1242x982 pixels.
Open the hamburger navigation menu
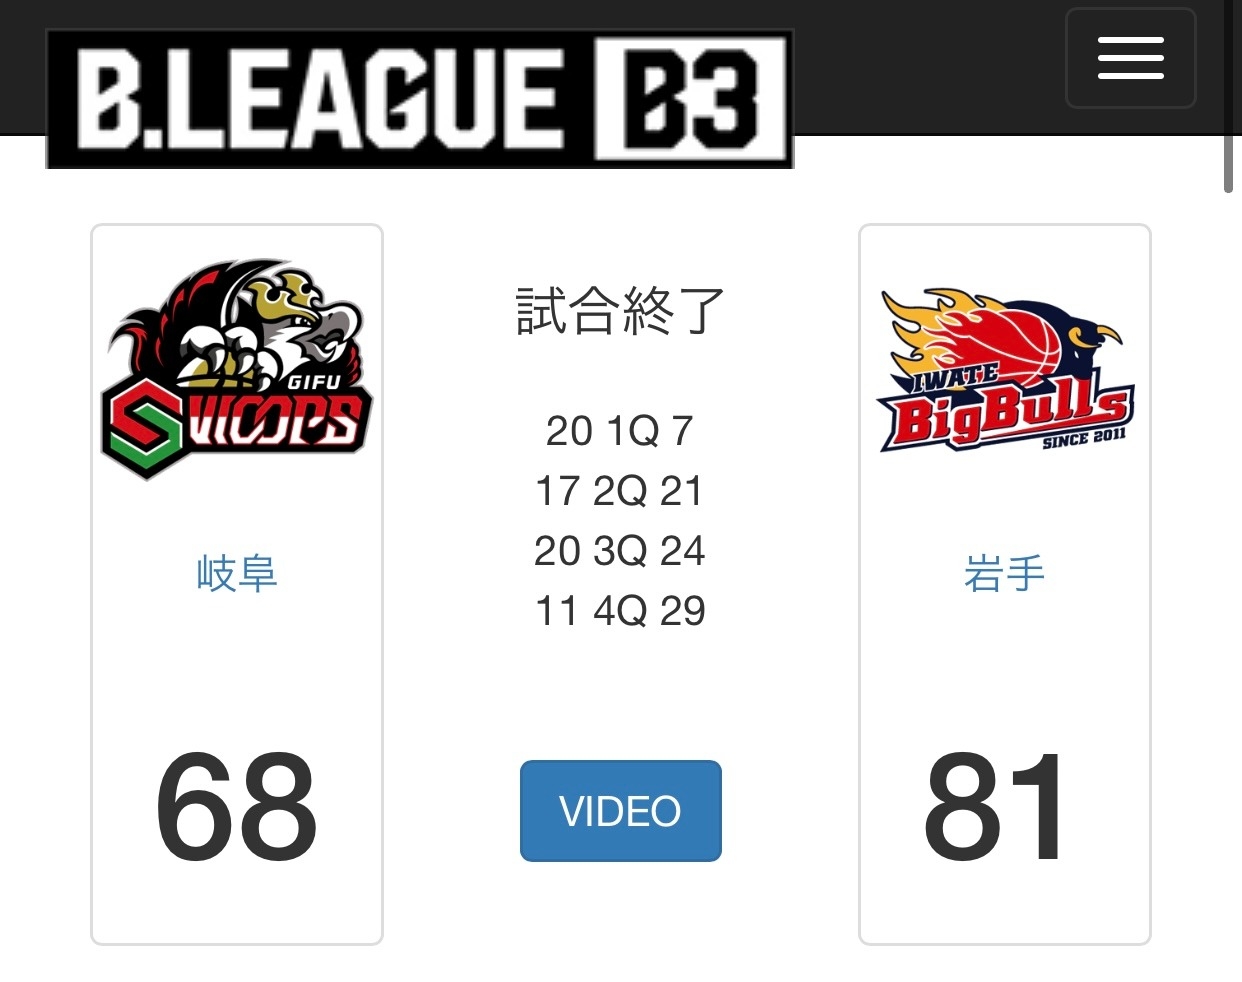(x=1130, y=58)
